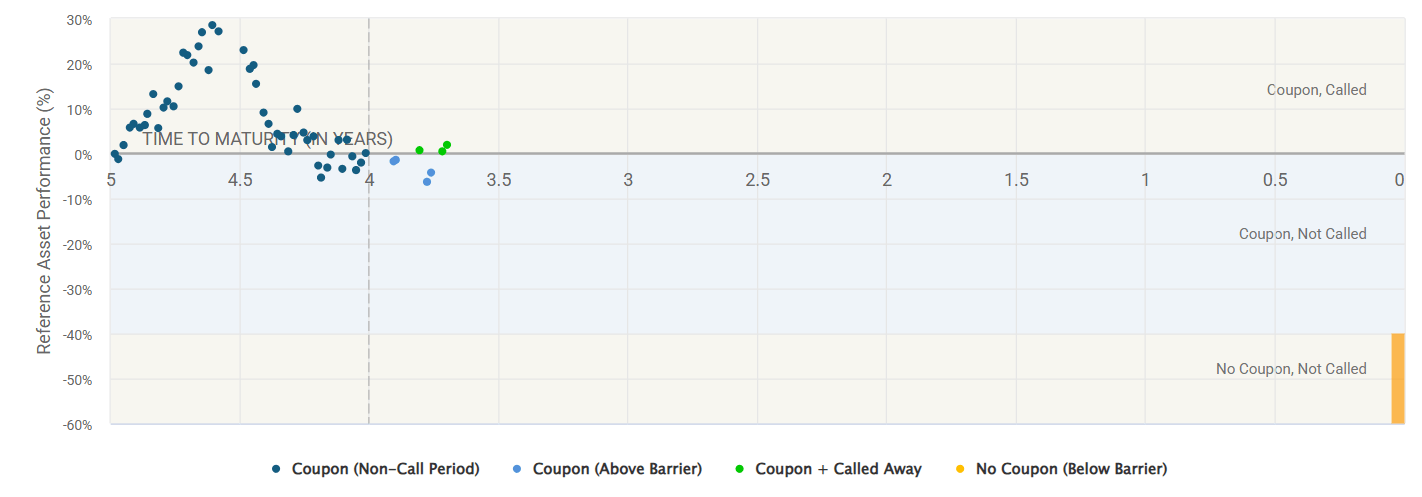Click the dashed vertical line at 4 years
The height and width of the screenshot is (497, 1422).
click(369, 300)
